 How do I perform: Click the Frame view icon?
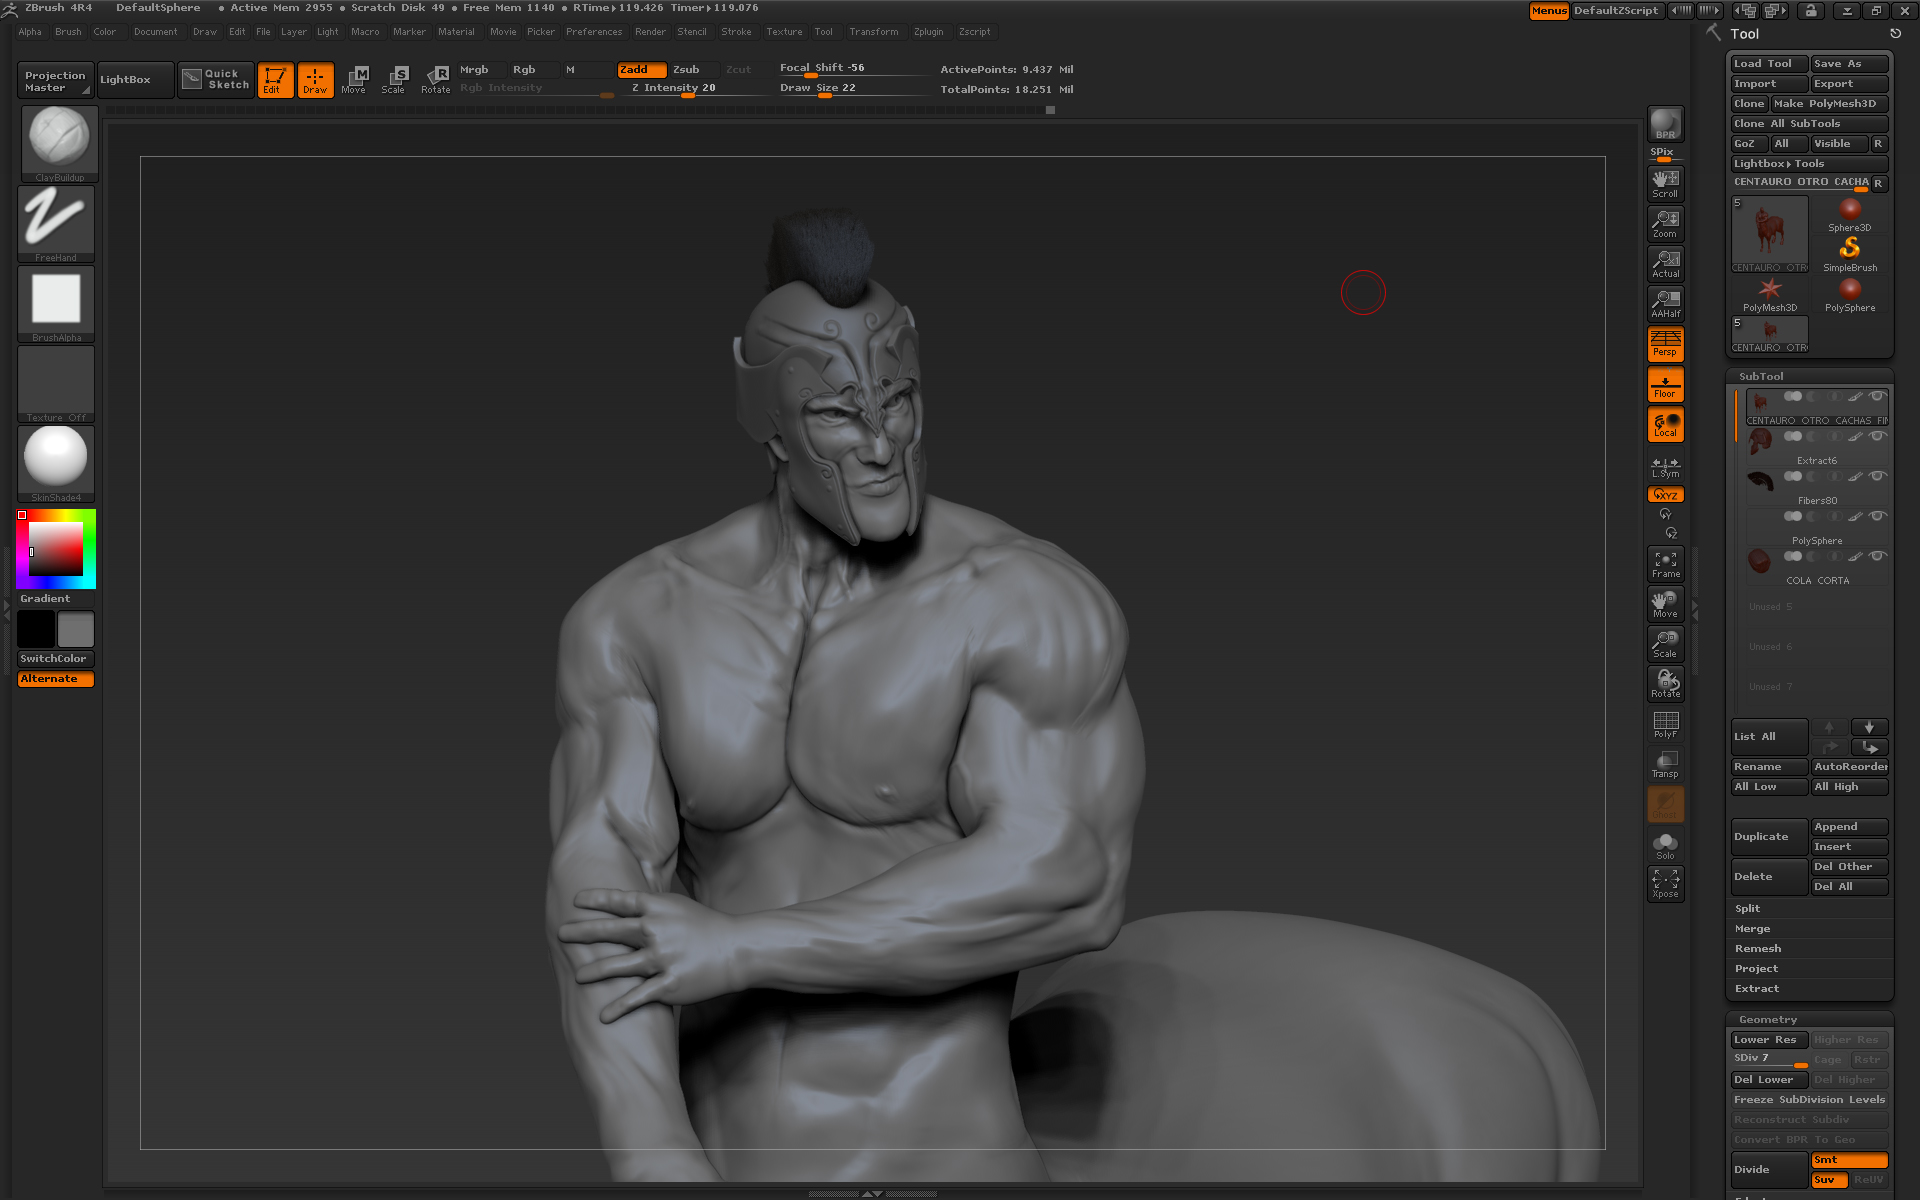coord(1665,564)
